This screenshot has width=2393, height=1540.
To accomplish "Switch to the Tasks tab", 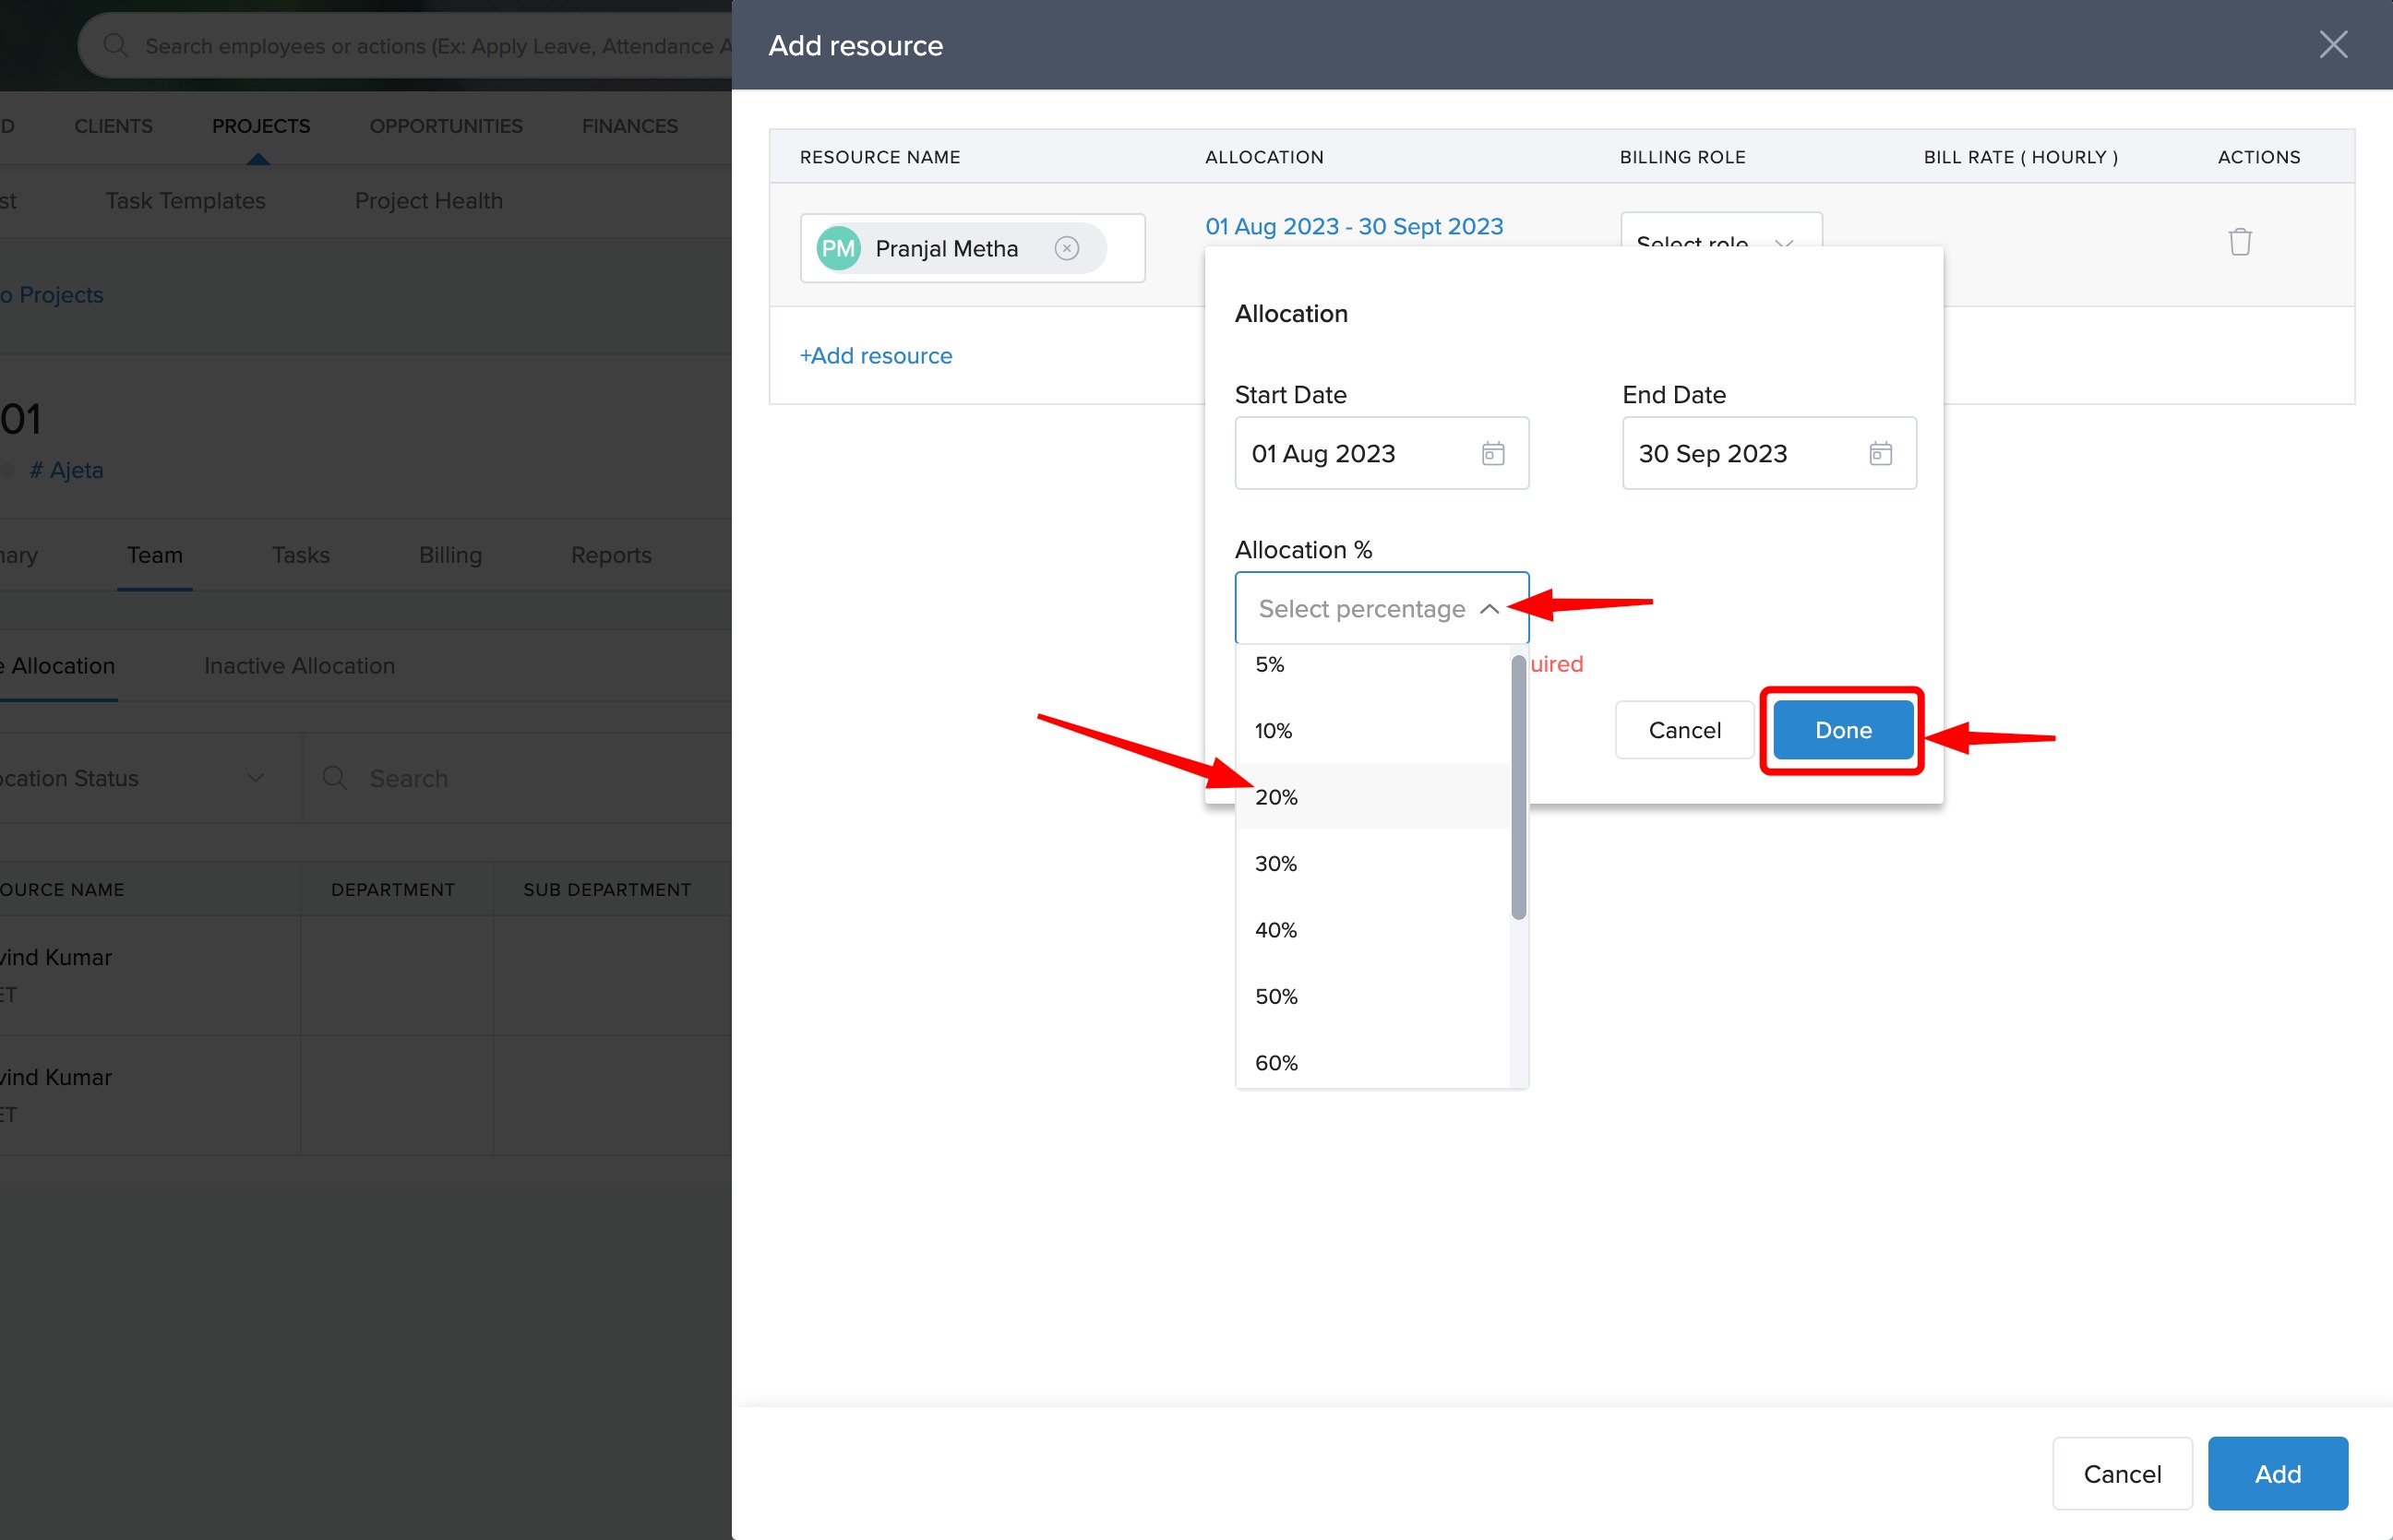I will (301, 555).
